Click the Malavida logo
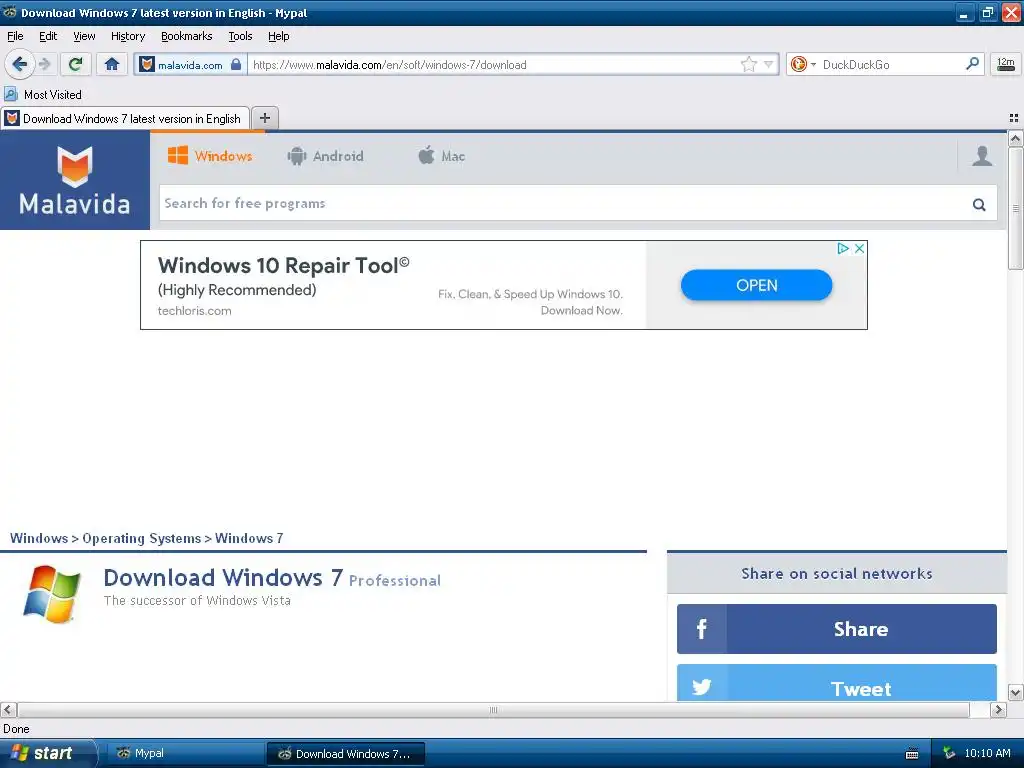 pyautogui.click(x=74, y=180)
